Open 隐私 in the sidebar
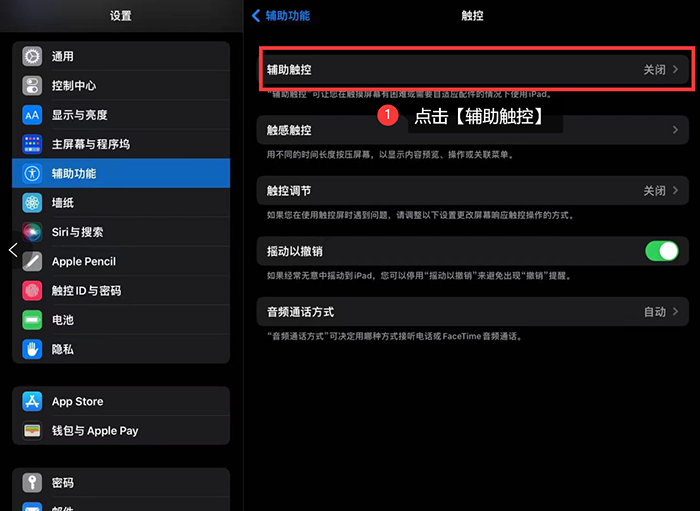The width and height of the screenshot is (700, 511). pyautogui.click(x=121, y=349)
